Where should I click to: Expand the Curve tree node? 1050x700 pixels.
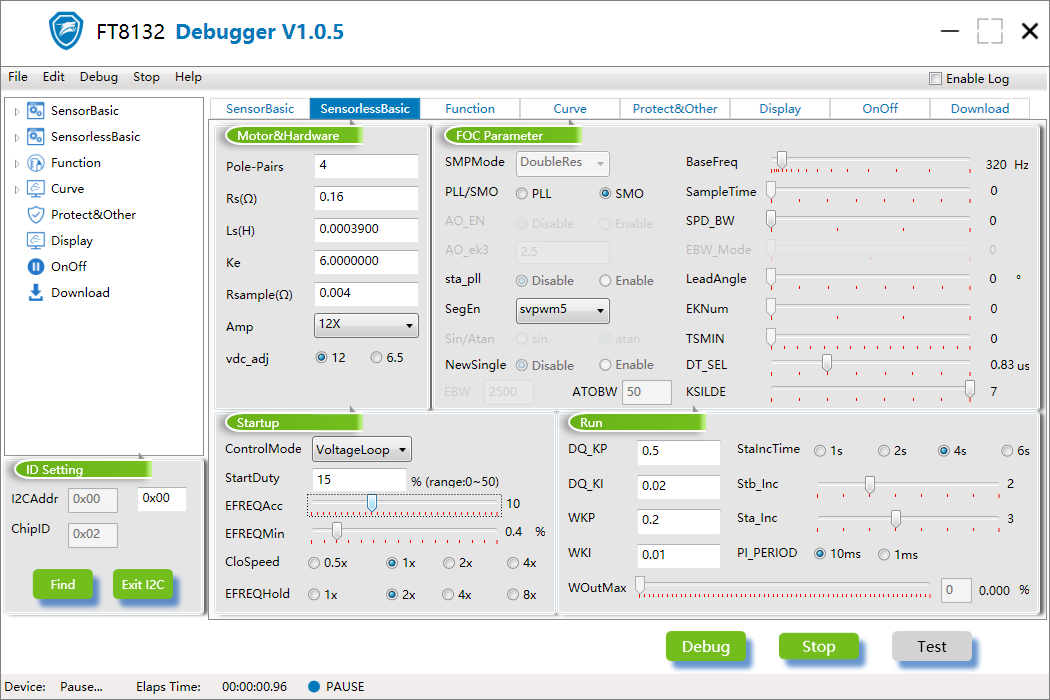click(17, 190)
